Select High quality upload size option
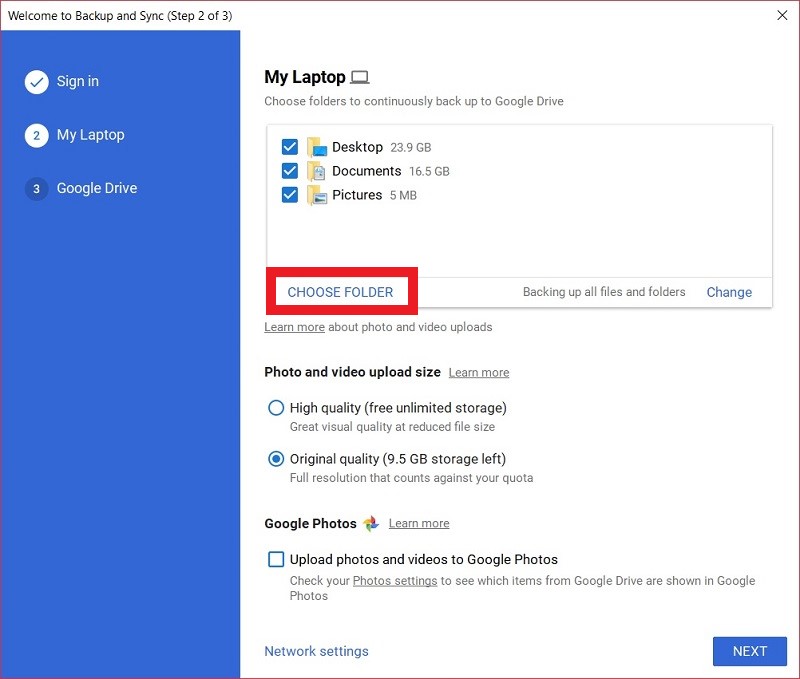This screenshot has height=679, width=800. coord(276,408)
